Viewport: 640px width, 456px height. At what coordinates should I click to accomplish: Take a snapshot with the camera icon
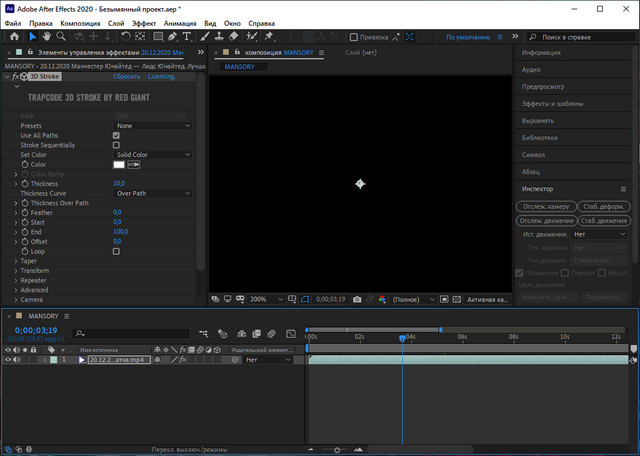pos(356,299)
